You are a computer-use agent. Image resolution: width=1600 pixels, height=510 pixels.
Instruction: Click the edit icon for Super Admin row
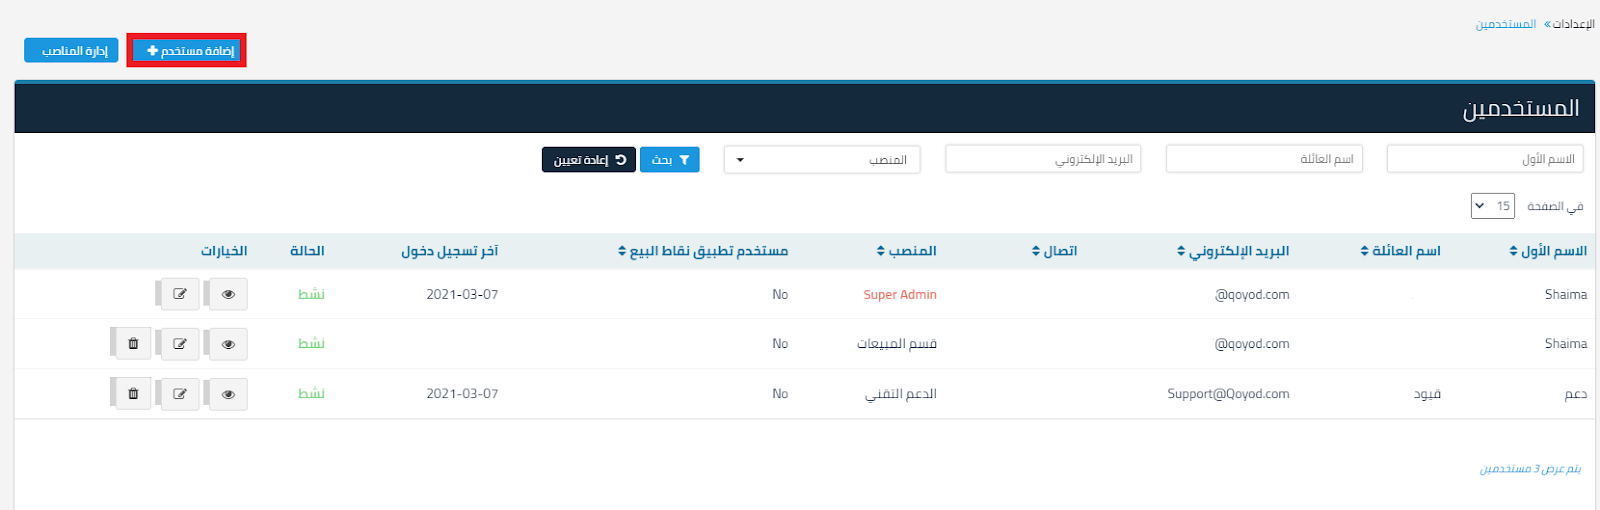(180, 294)
